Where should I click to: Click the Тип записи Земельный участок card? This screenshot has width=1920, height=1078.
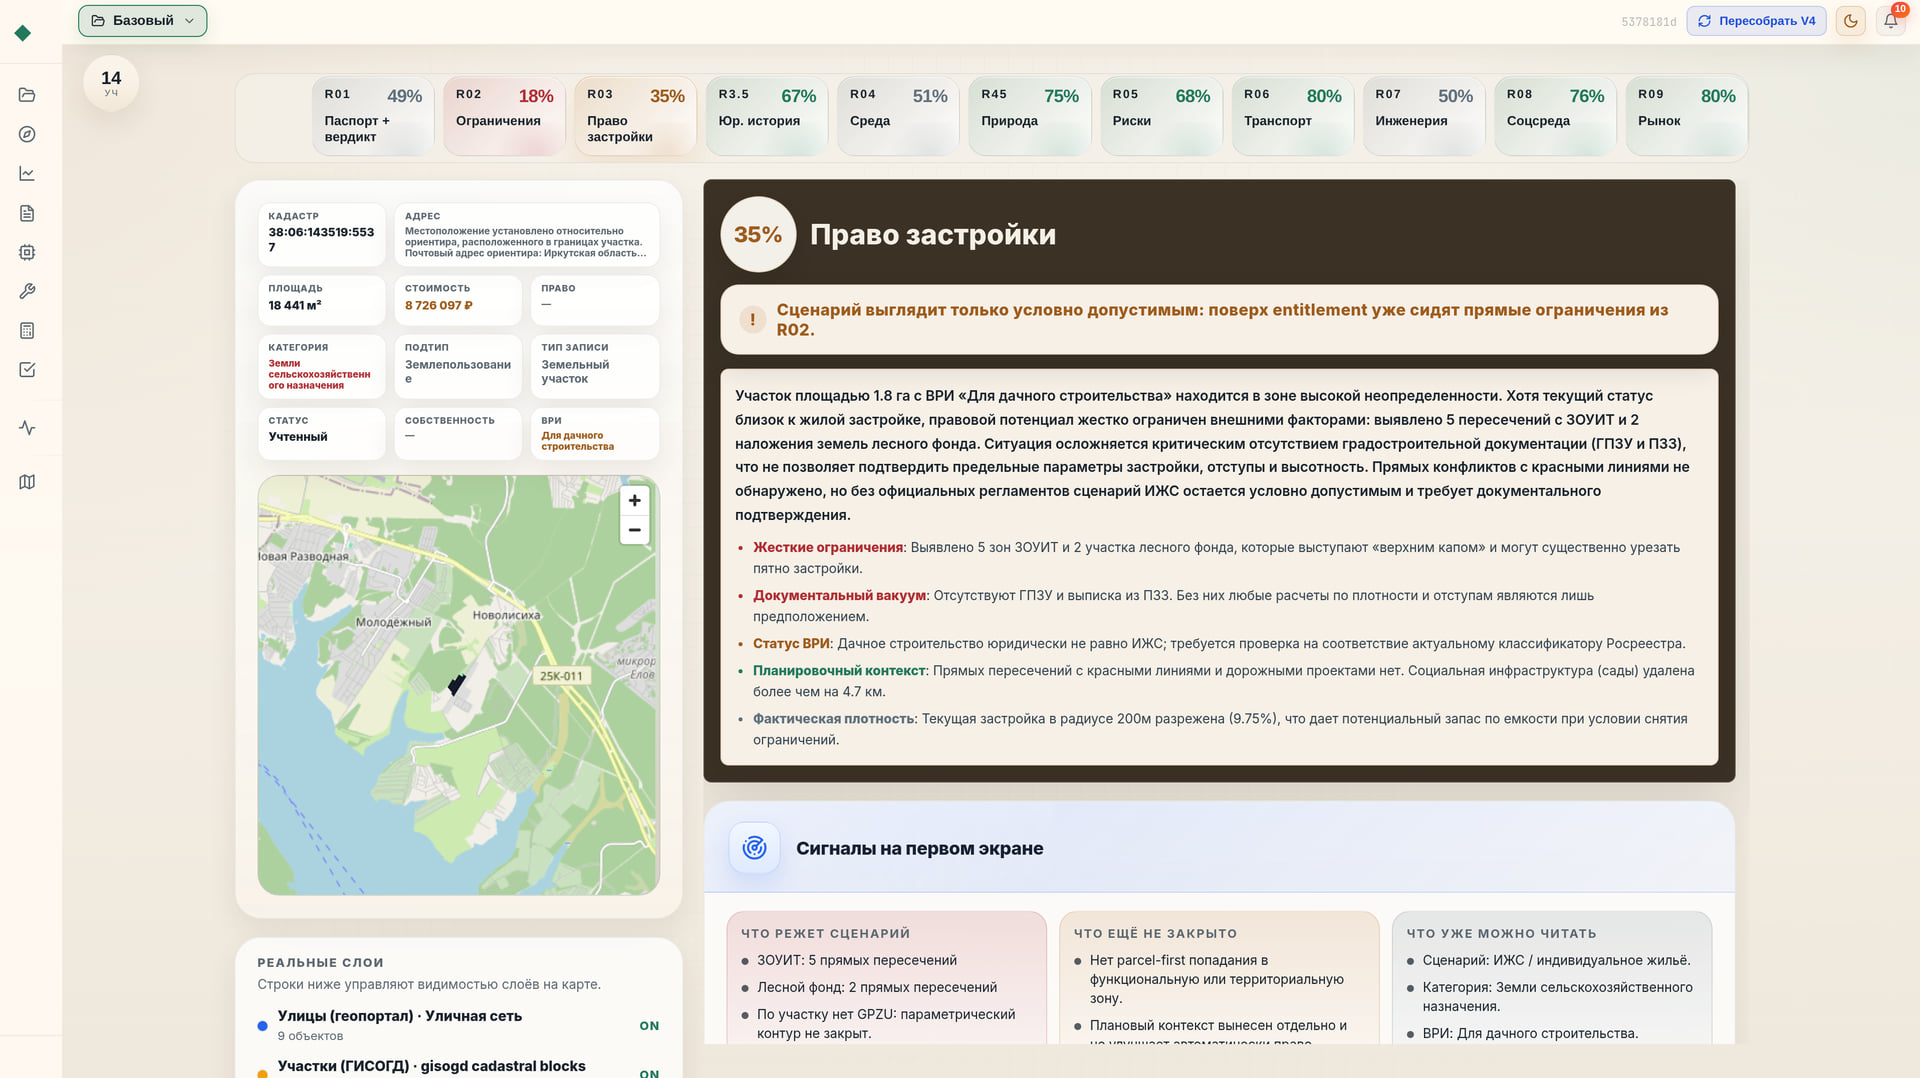point(594,367)
